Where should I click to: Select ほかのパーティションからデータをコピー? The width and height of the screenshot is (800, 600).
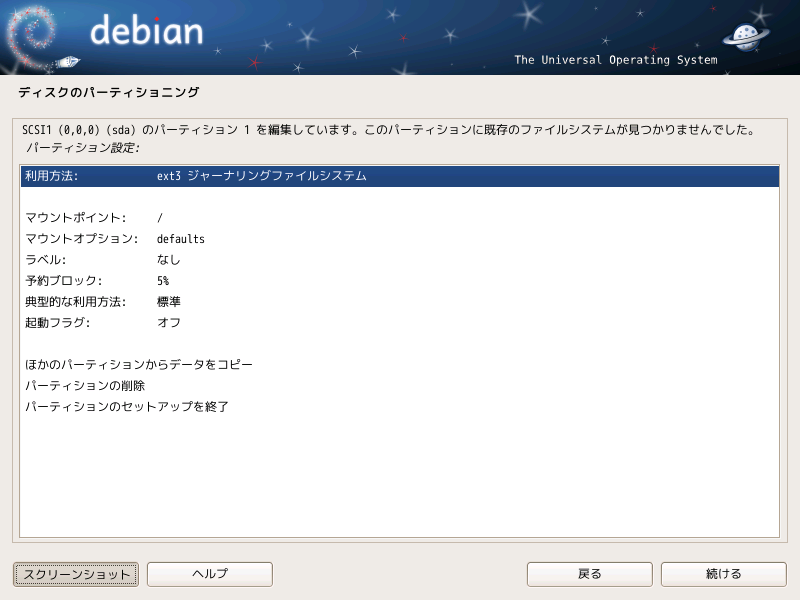(x=399, y=364)
